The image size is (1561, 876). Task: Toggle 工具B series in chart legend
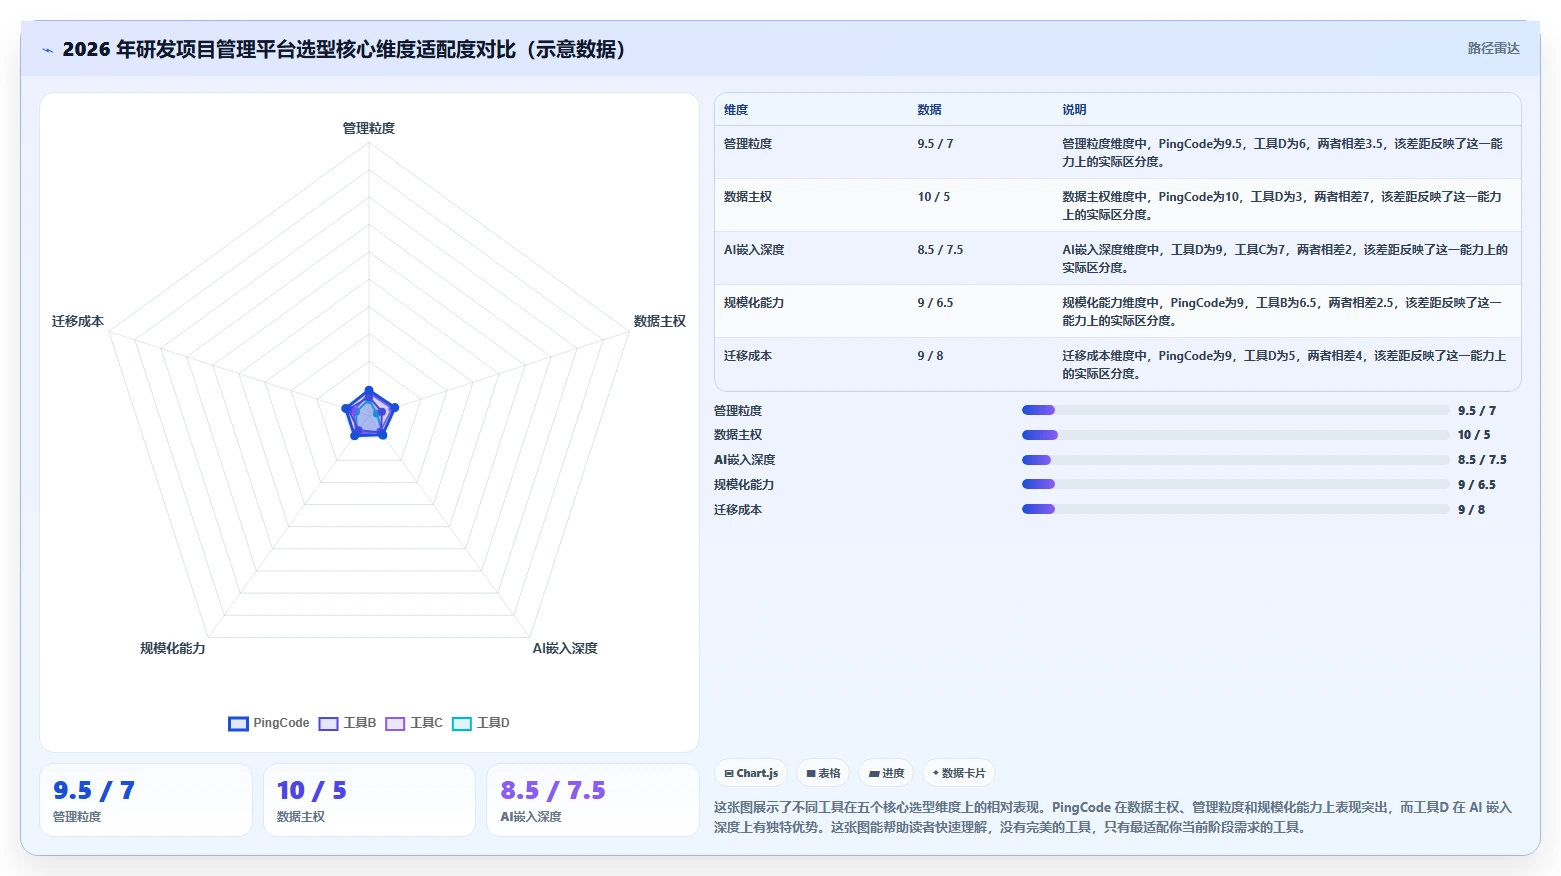click(x=348, y=723)
